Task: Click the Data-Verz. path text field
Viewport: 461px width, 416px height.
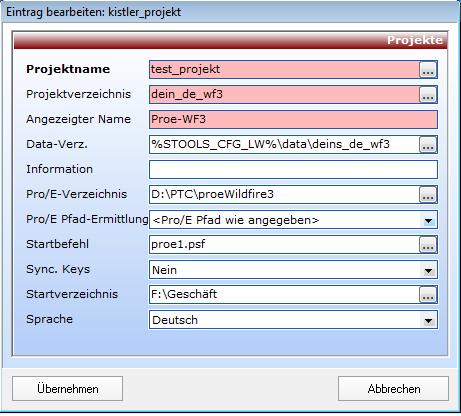Action: tap(284, 145)
